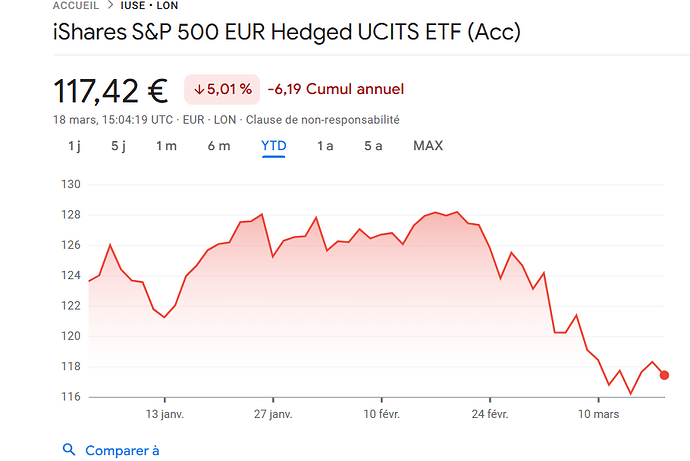690x461 pixels.
Task: Show the 5 a chart range
Action: coord(373,146)
